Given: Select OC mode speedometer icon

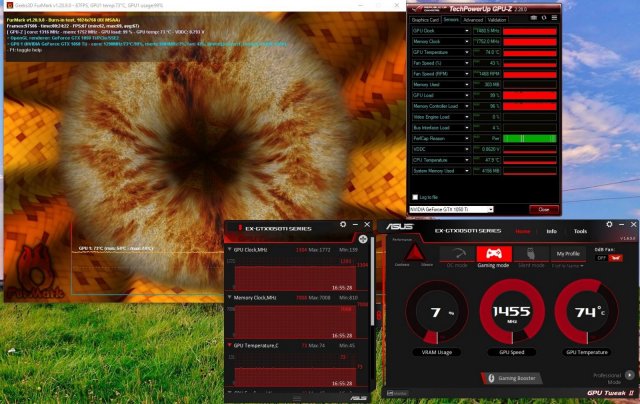Looking at the screenshot, I should coord(457,254).
